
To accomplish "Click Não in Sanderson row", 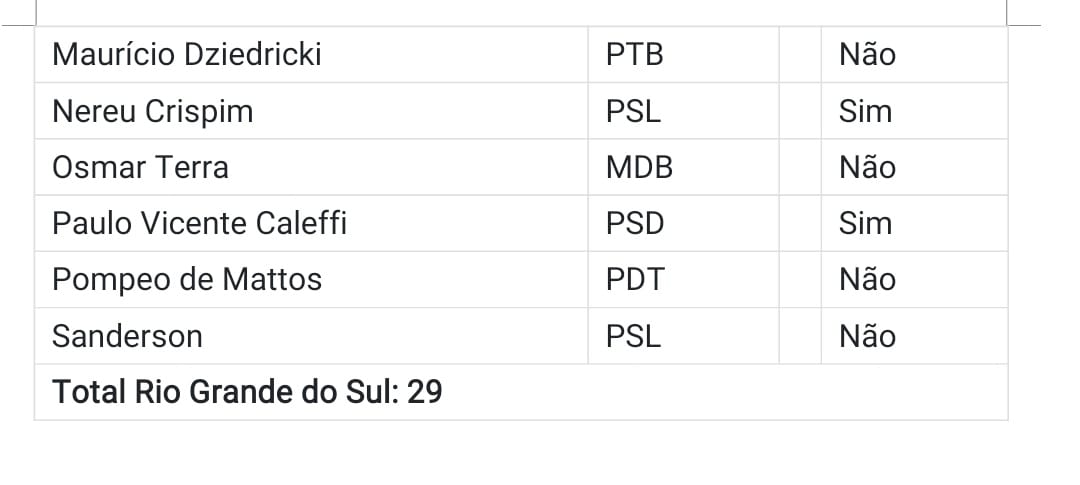I will point(867,336).
